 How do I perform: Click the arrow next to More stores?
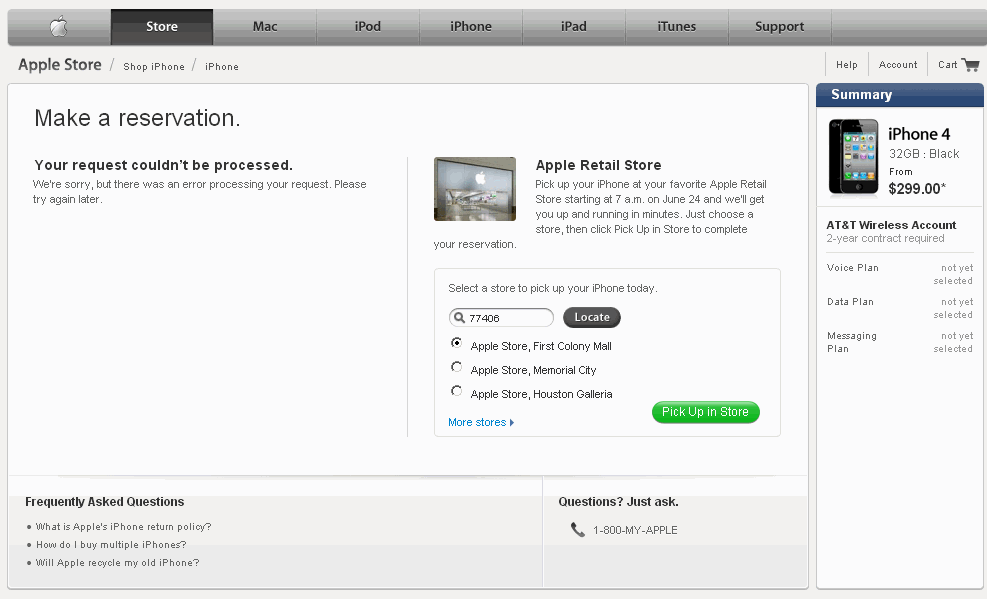512,422
